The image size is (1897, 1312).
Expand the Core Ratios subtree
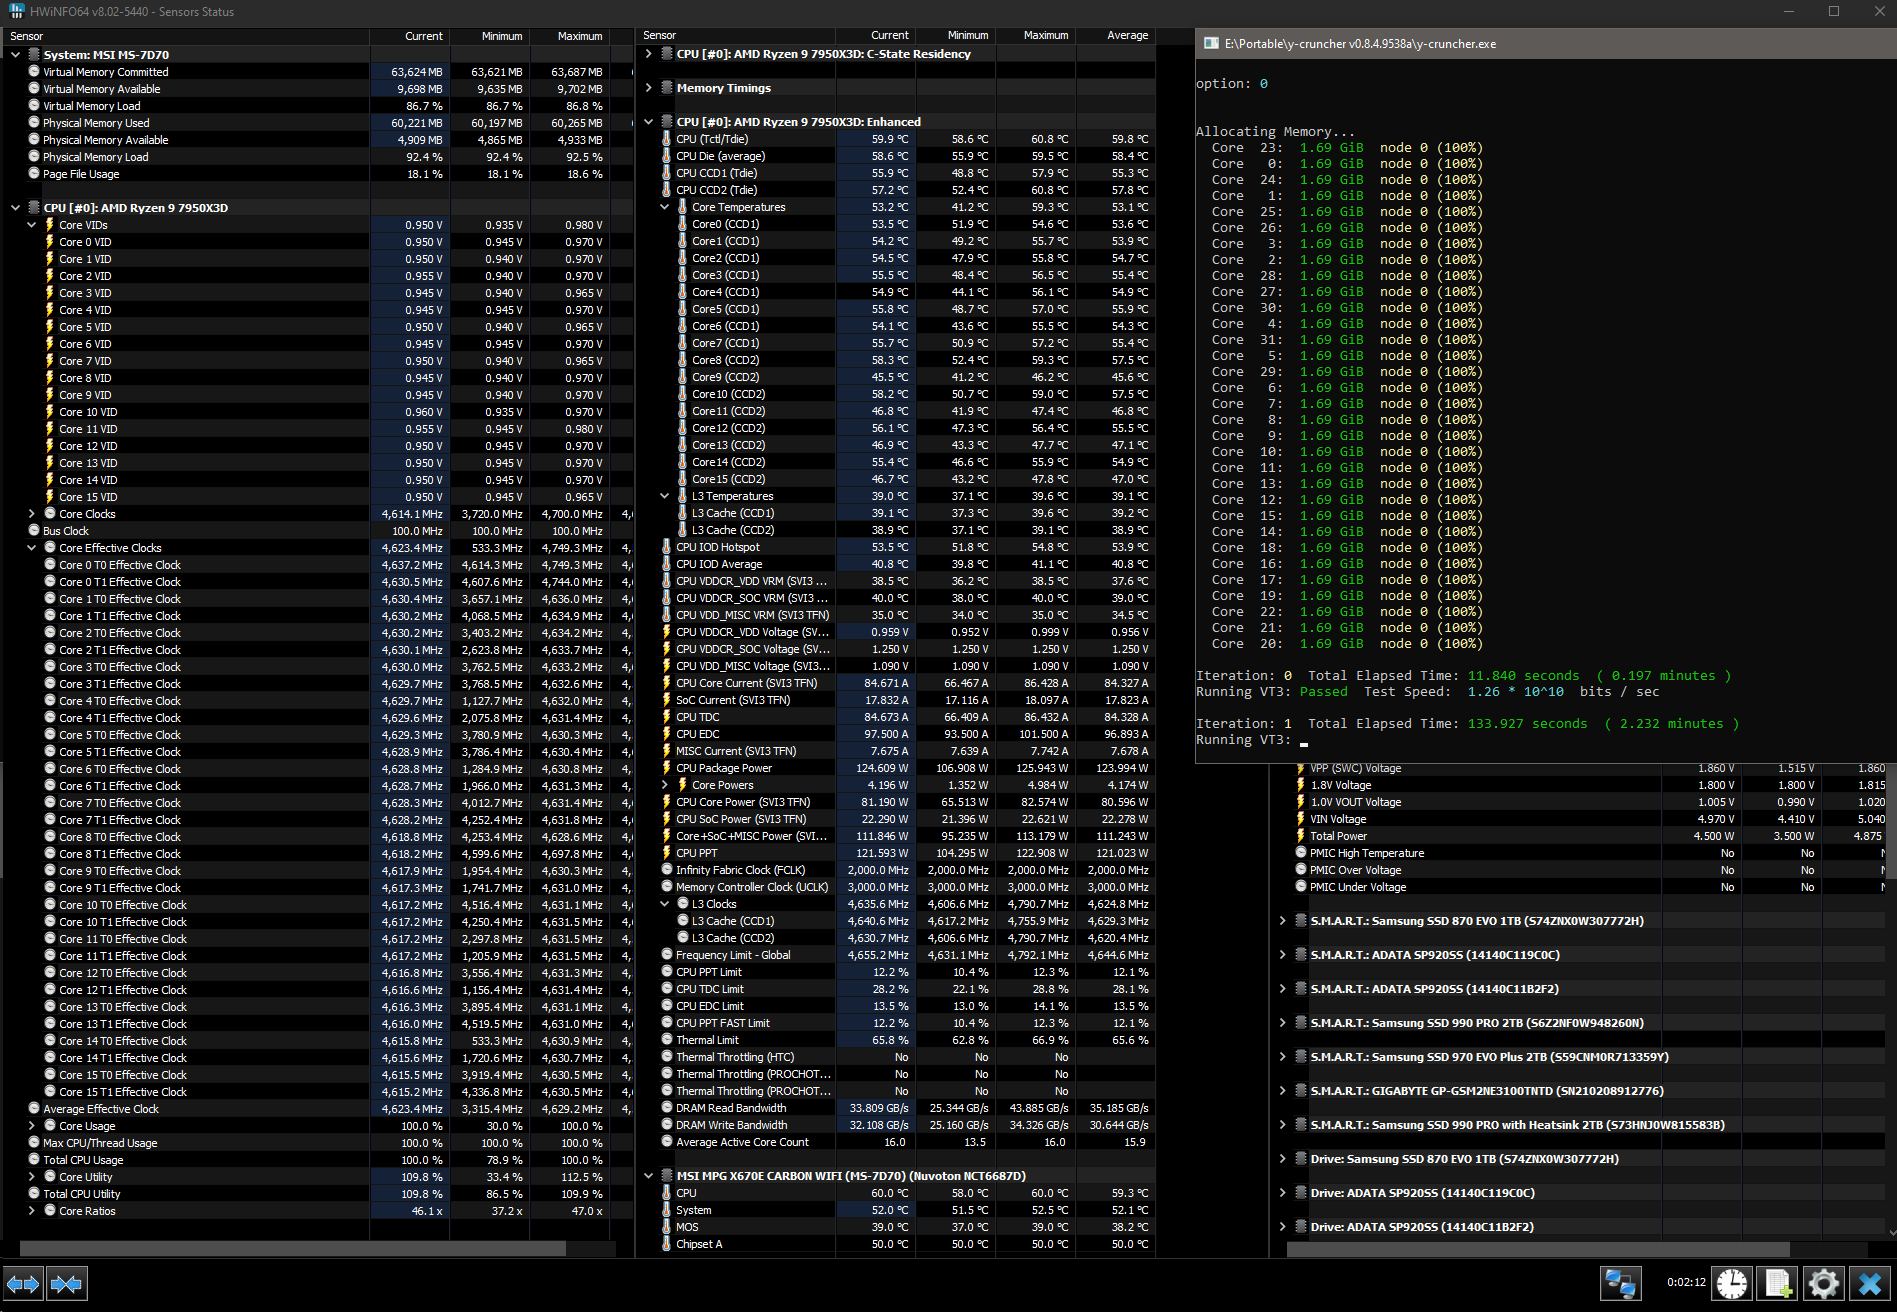point(31,1211)
